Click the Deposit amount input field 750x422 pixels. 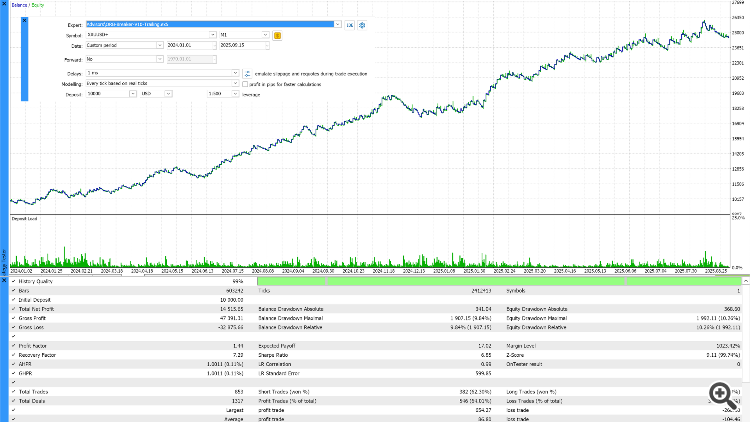point(105,93)
